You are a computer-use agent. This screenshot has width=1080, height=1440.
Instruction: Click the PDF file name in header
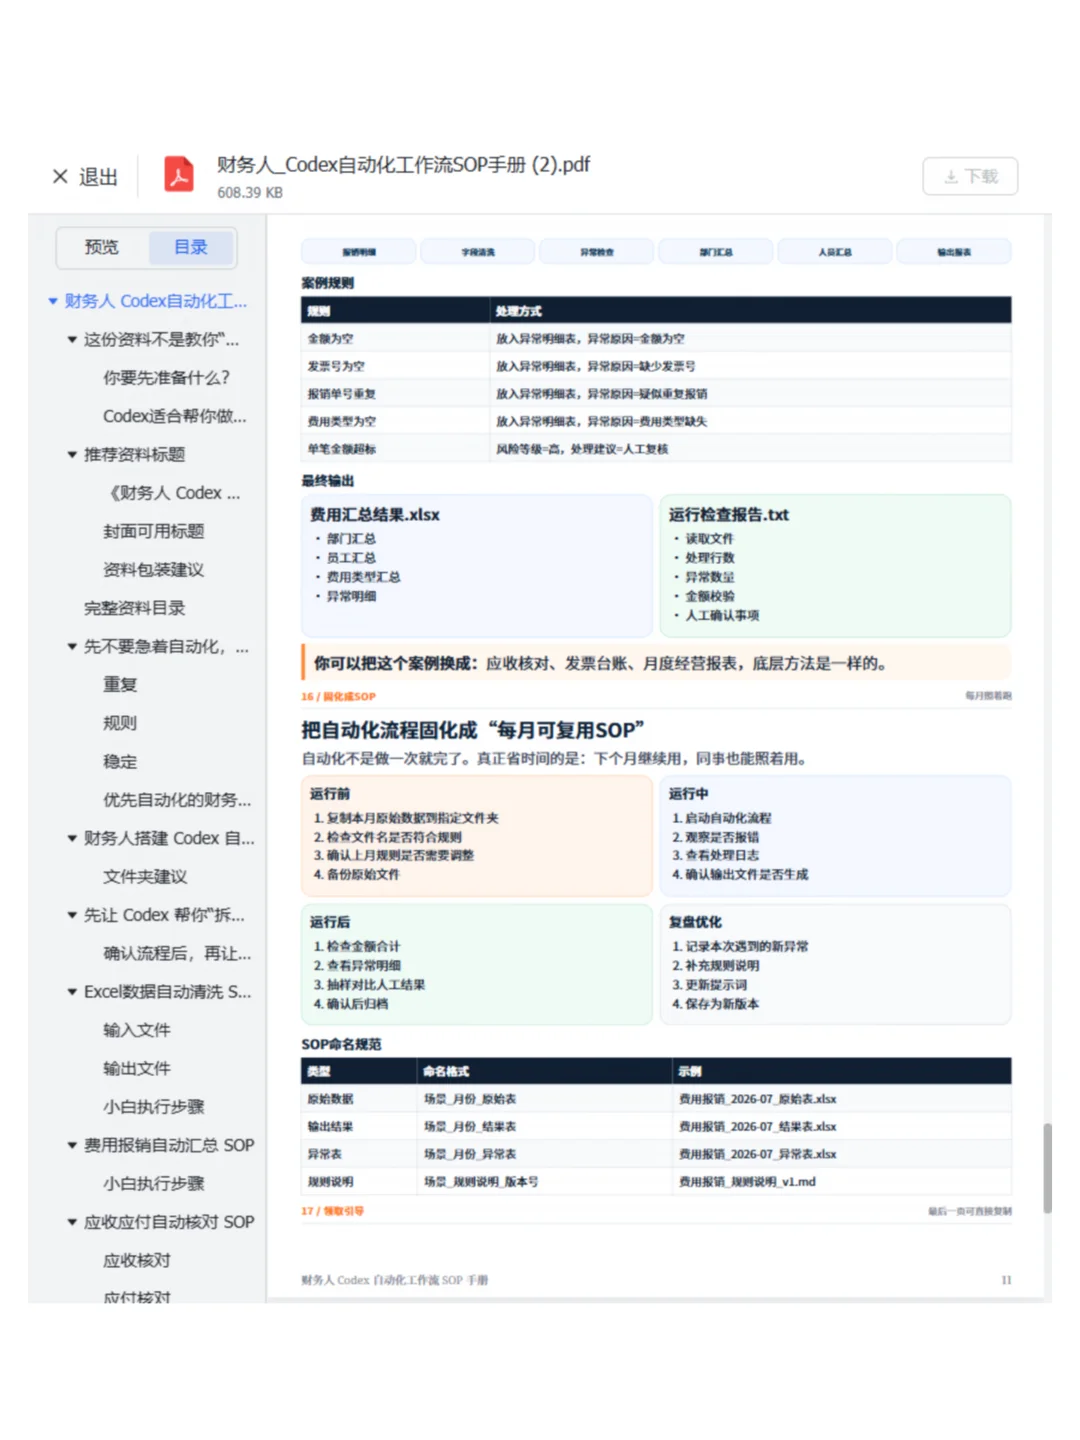[x=403, y=165]
